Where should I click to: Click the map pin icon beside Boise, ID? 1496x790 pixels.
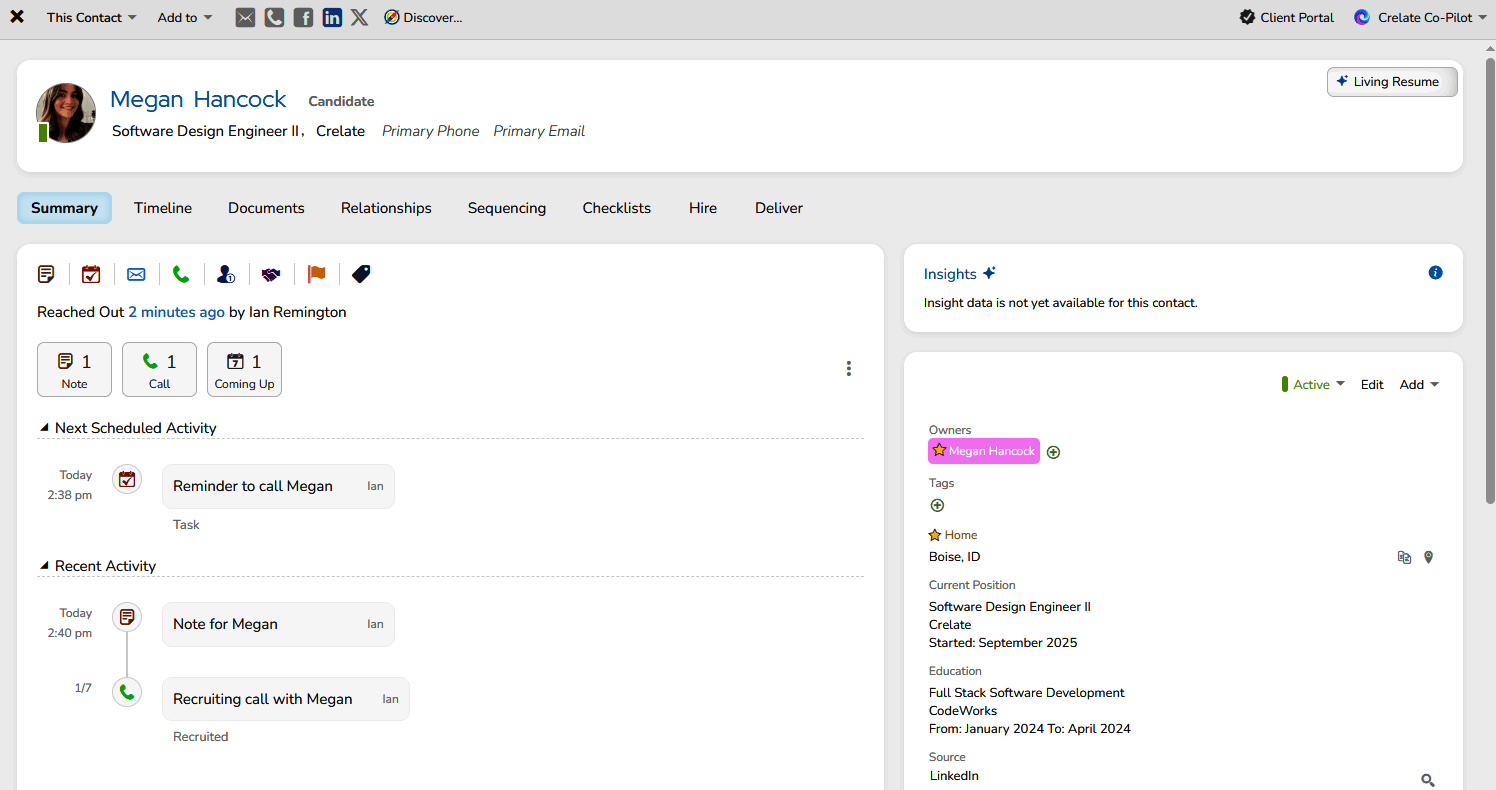coord(1428,557)
